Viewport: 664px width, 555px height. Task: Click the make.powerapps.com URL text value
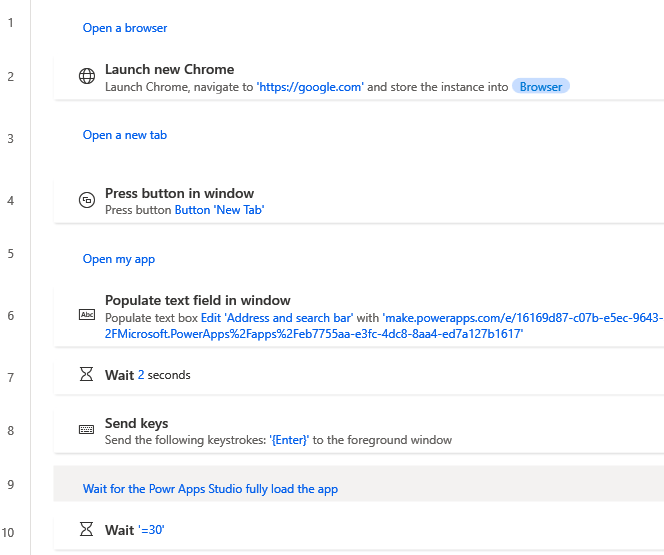click(384, 326)
